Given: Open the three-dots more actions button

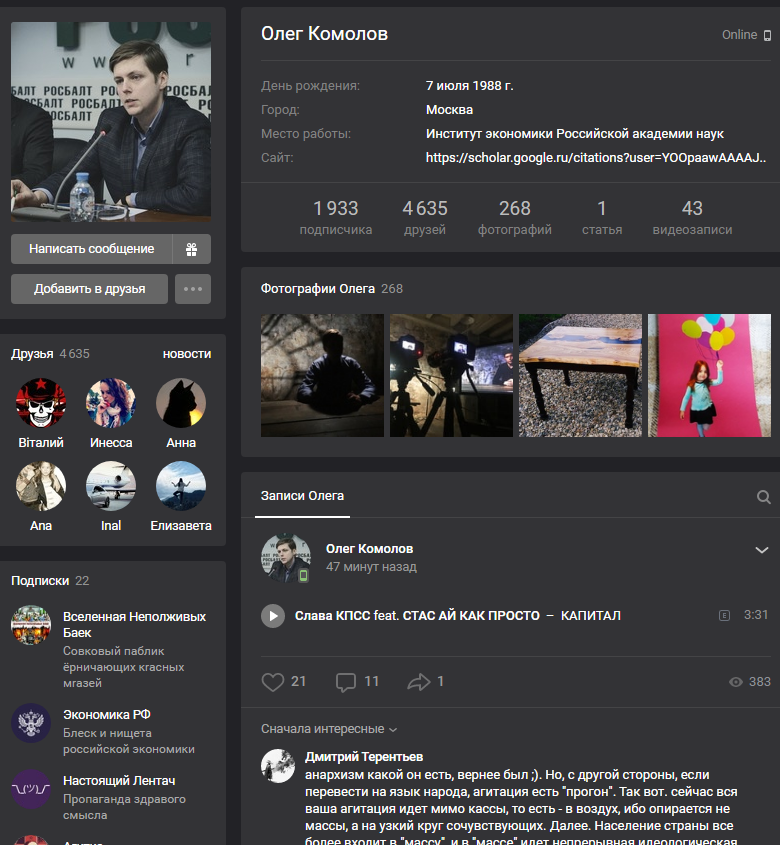Looking at the screenshot, I should click(193, 289).
